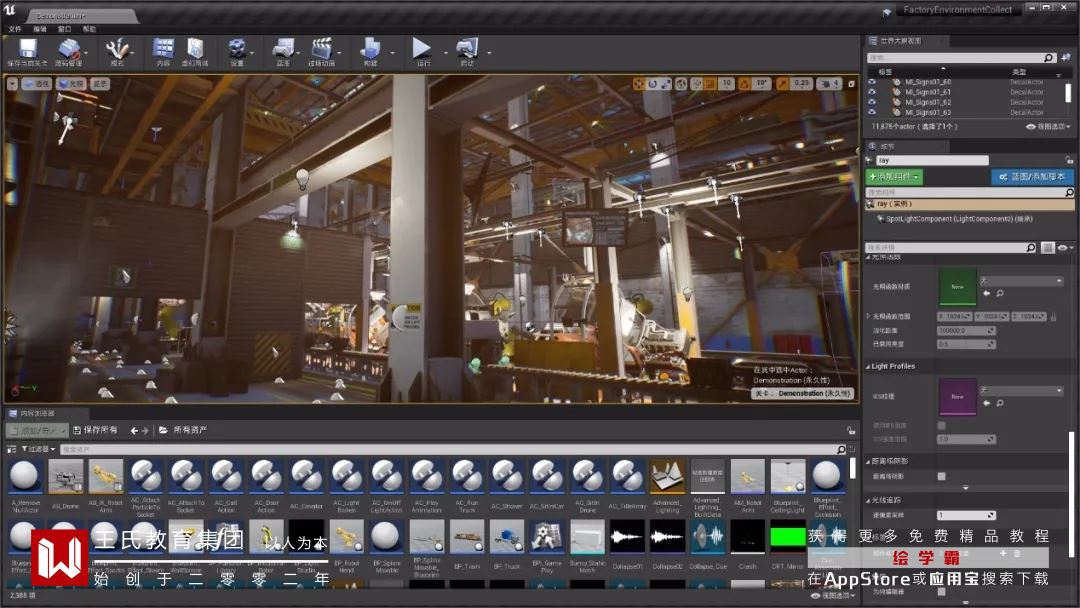1080x608 pixels.
Task: Toggle visibility eye for MI_Signs01_63
Action: (871, 112)
